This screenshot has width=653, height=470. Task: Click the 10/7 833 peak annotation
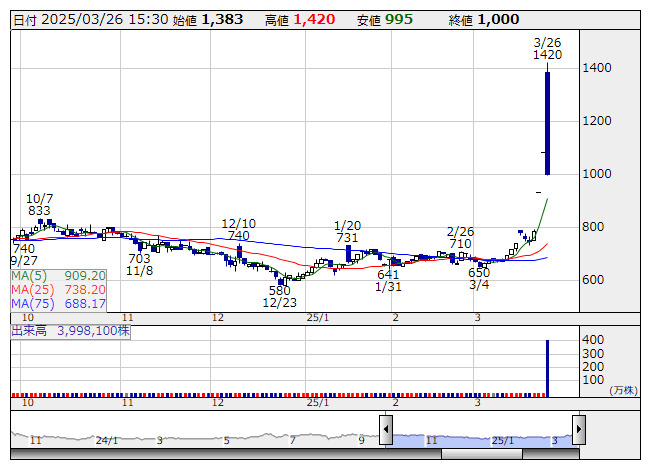[40, 204]
